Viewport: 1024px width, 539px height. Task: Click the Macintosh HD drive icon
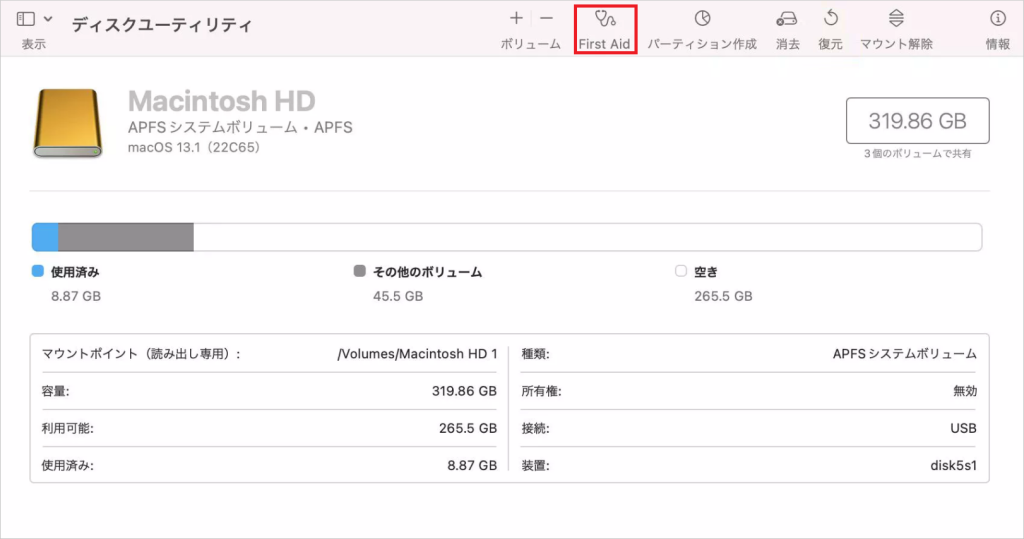tap(68, 123)
